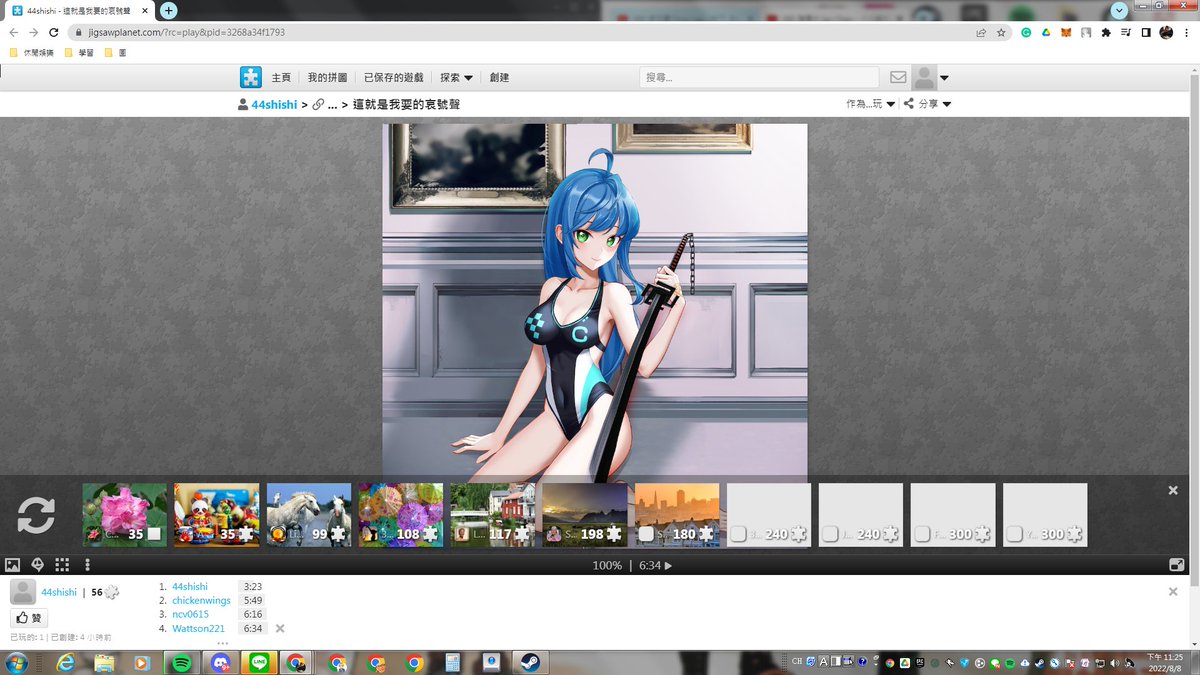Expand the leaderboard with the ellipsis
Viewport: 1200px width, 675px height.
point(222,642)
